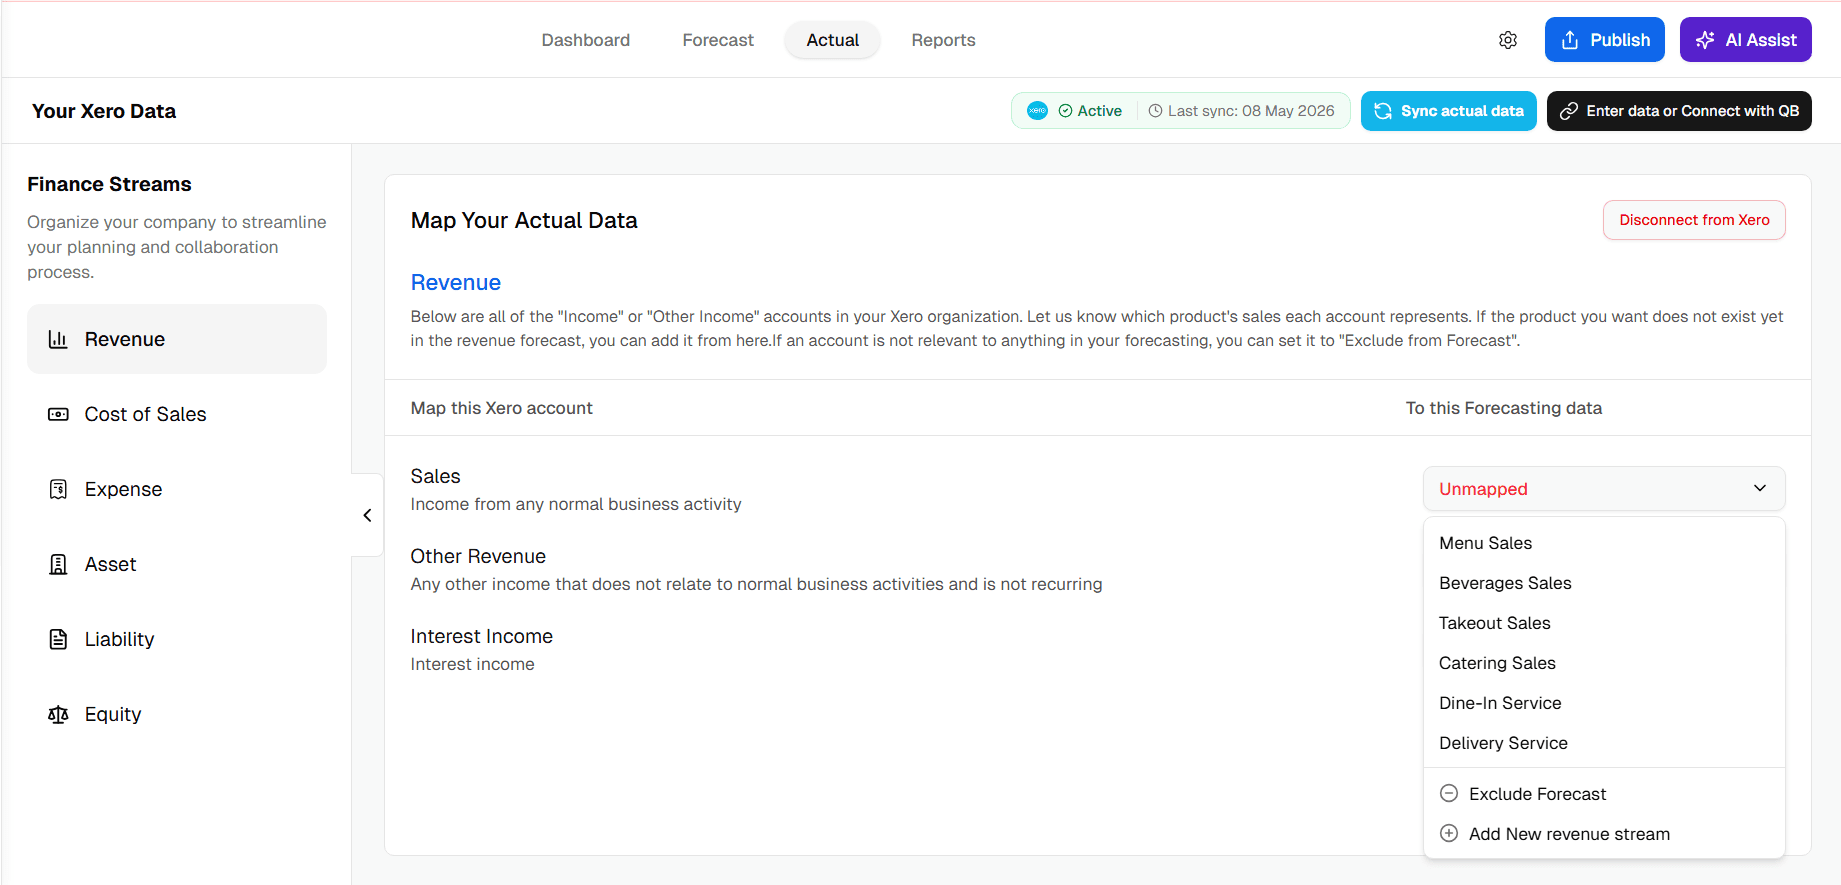Click the Xero logo icon
Image resolution: width=1841 pixels, height=885 pixels.
(1037, 111)
